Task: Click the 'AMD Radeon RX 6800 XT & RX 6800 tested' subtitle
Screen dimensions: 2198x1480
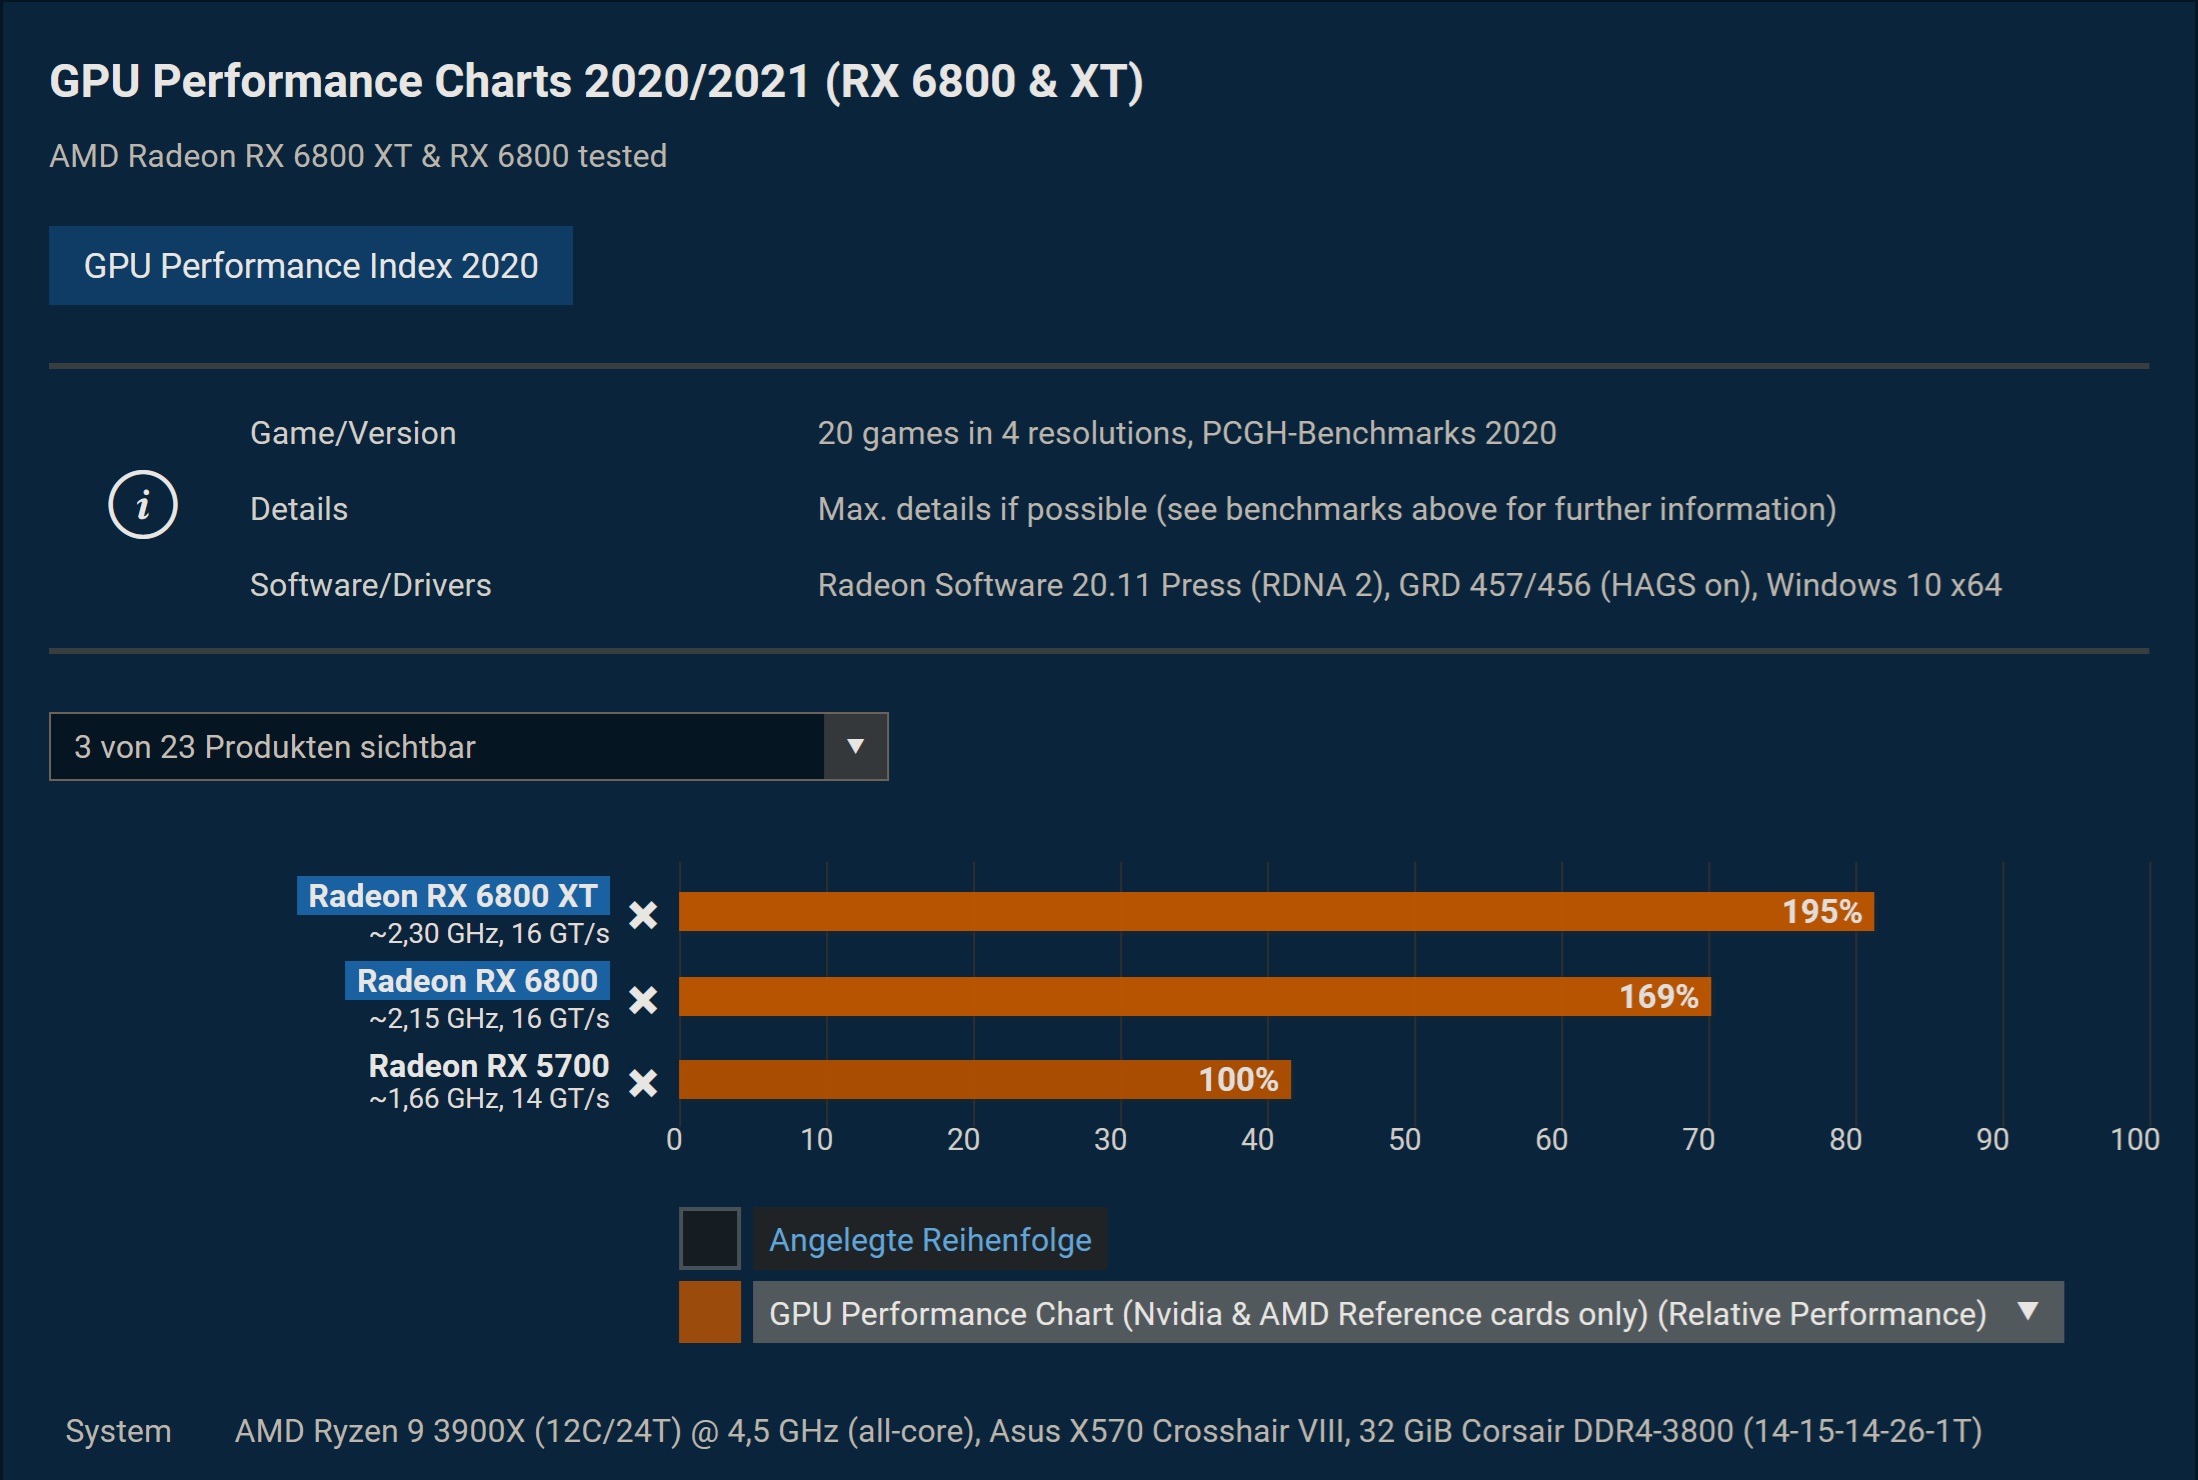Action: pyautogui.click(x=358, y=156)
